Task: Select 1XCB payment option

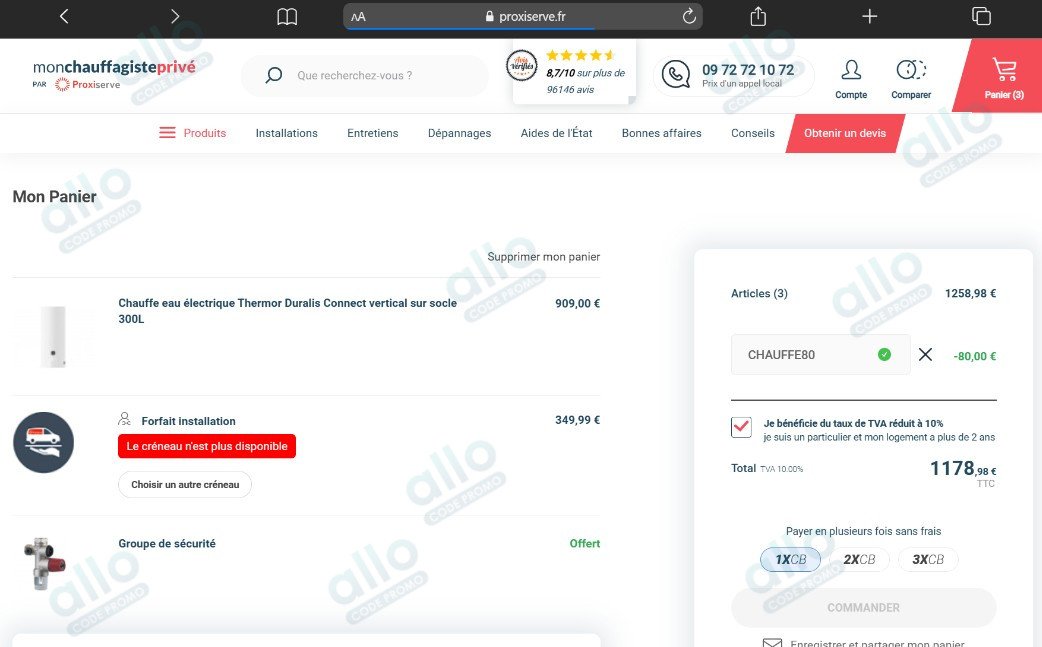Action: 790,559
